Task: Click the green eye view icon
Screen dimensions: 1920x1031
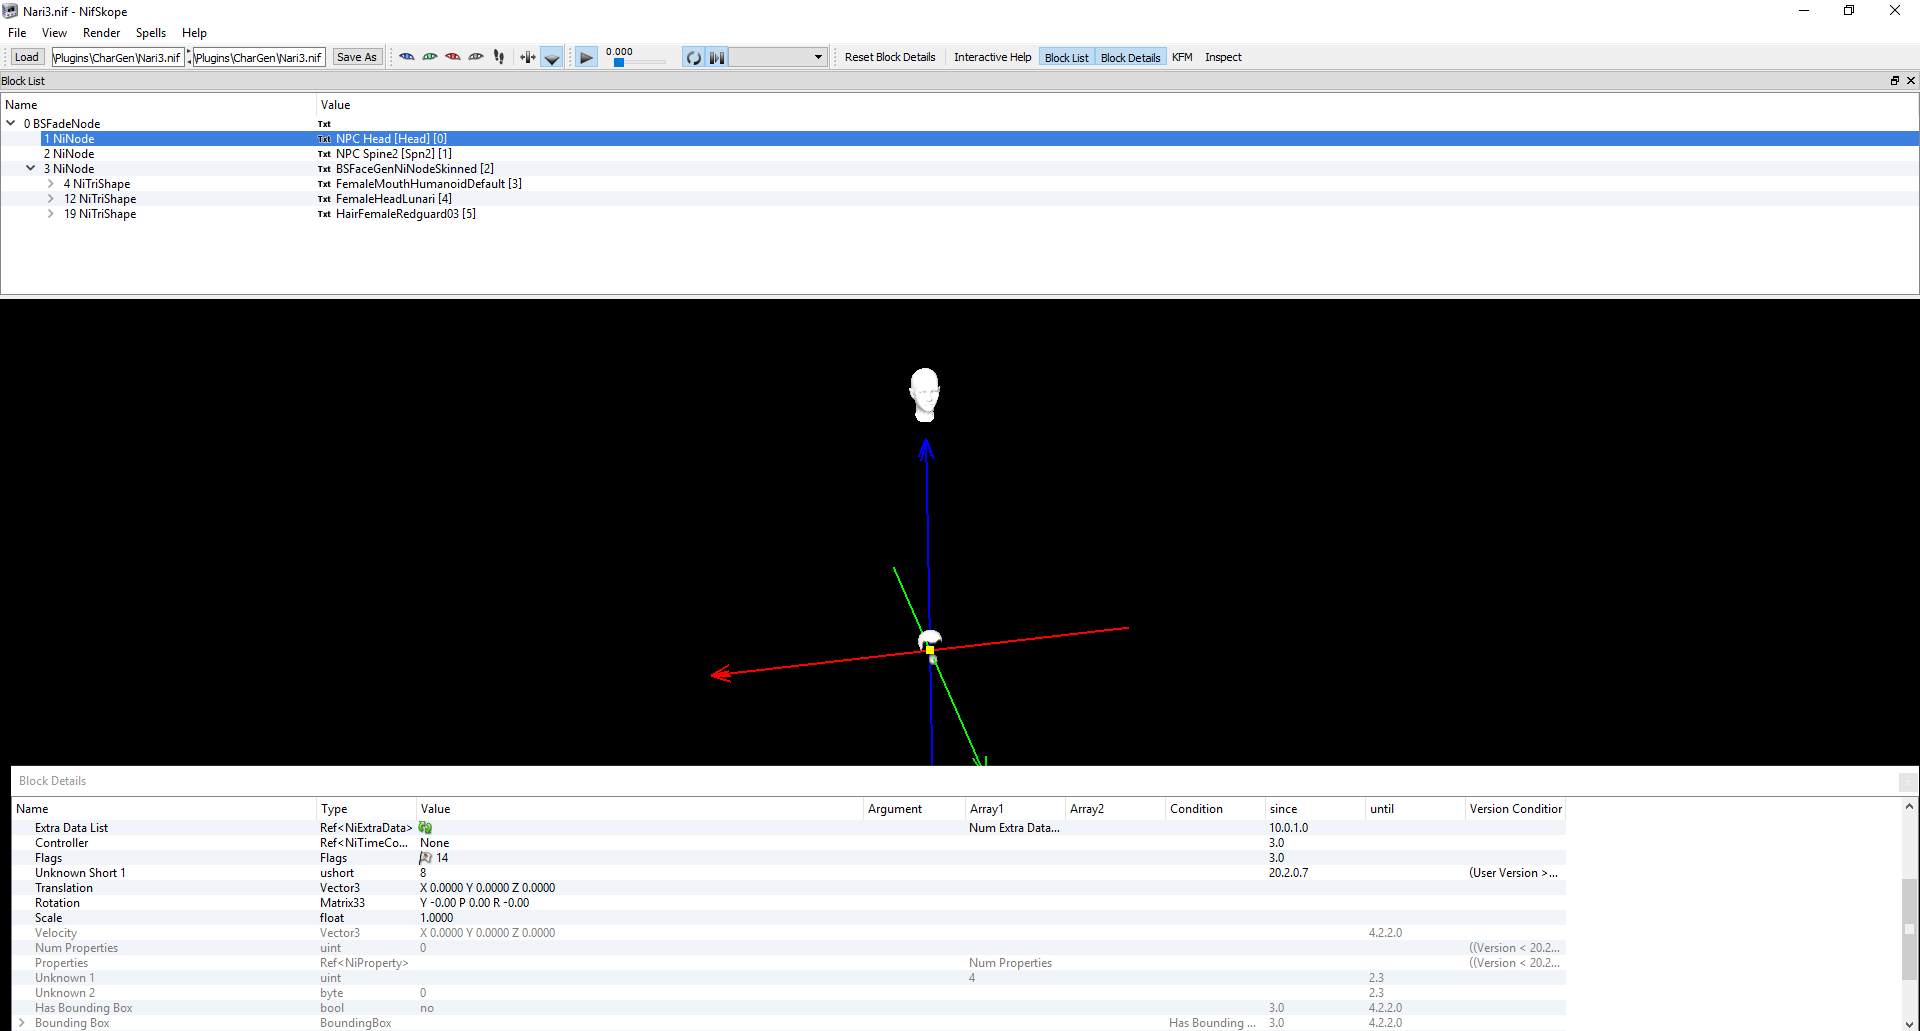Action: [x=430, y=57]
